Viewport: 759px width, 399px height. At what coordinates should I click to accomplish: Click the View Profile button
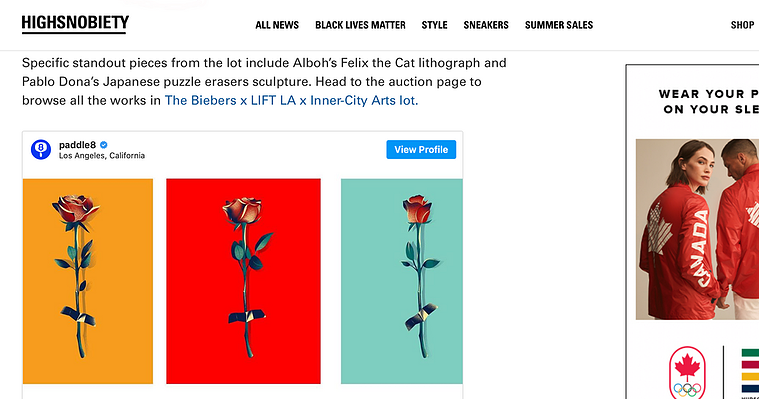tap(421, 150)
